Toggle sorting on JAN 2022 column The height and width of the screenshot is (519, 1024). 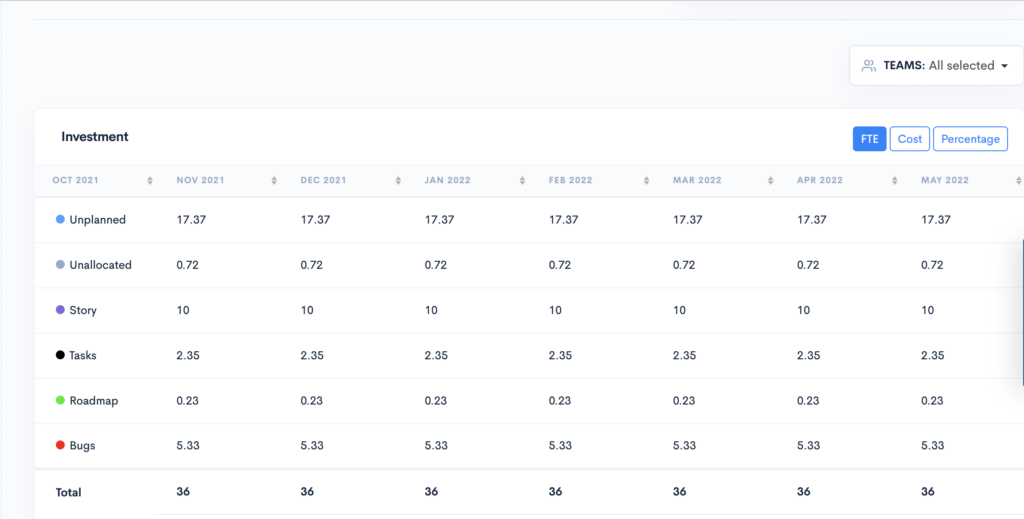[522, 181]
